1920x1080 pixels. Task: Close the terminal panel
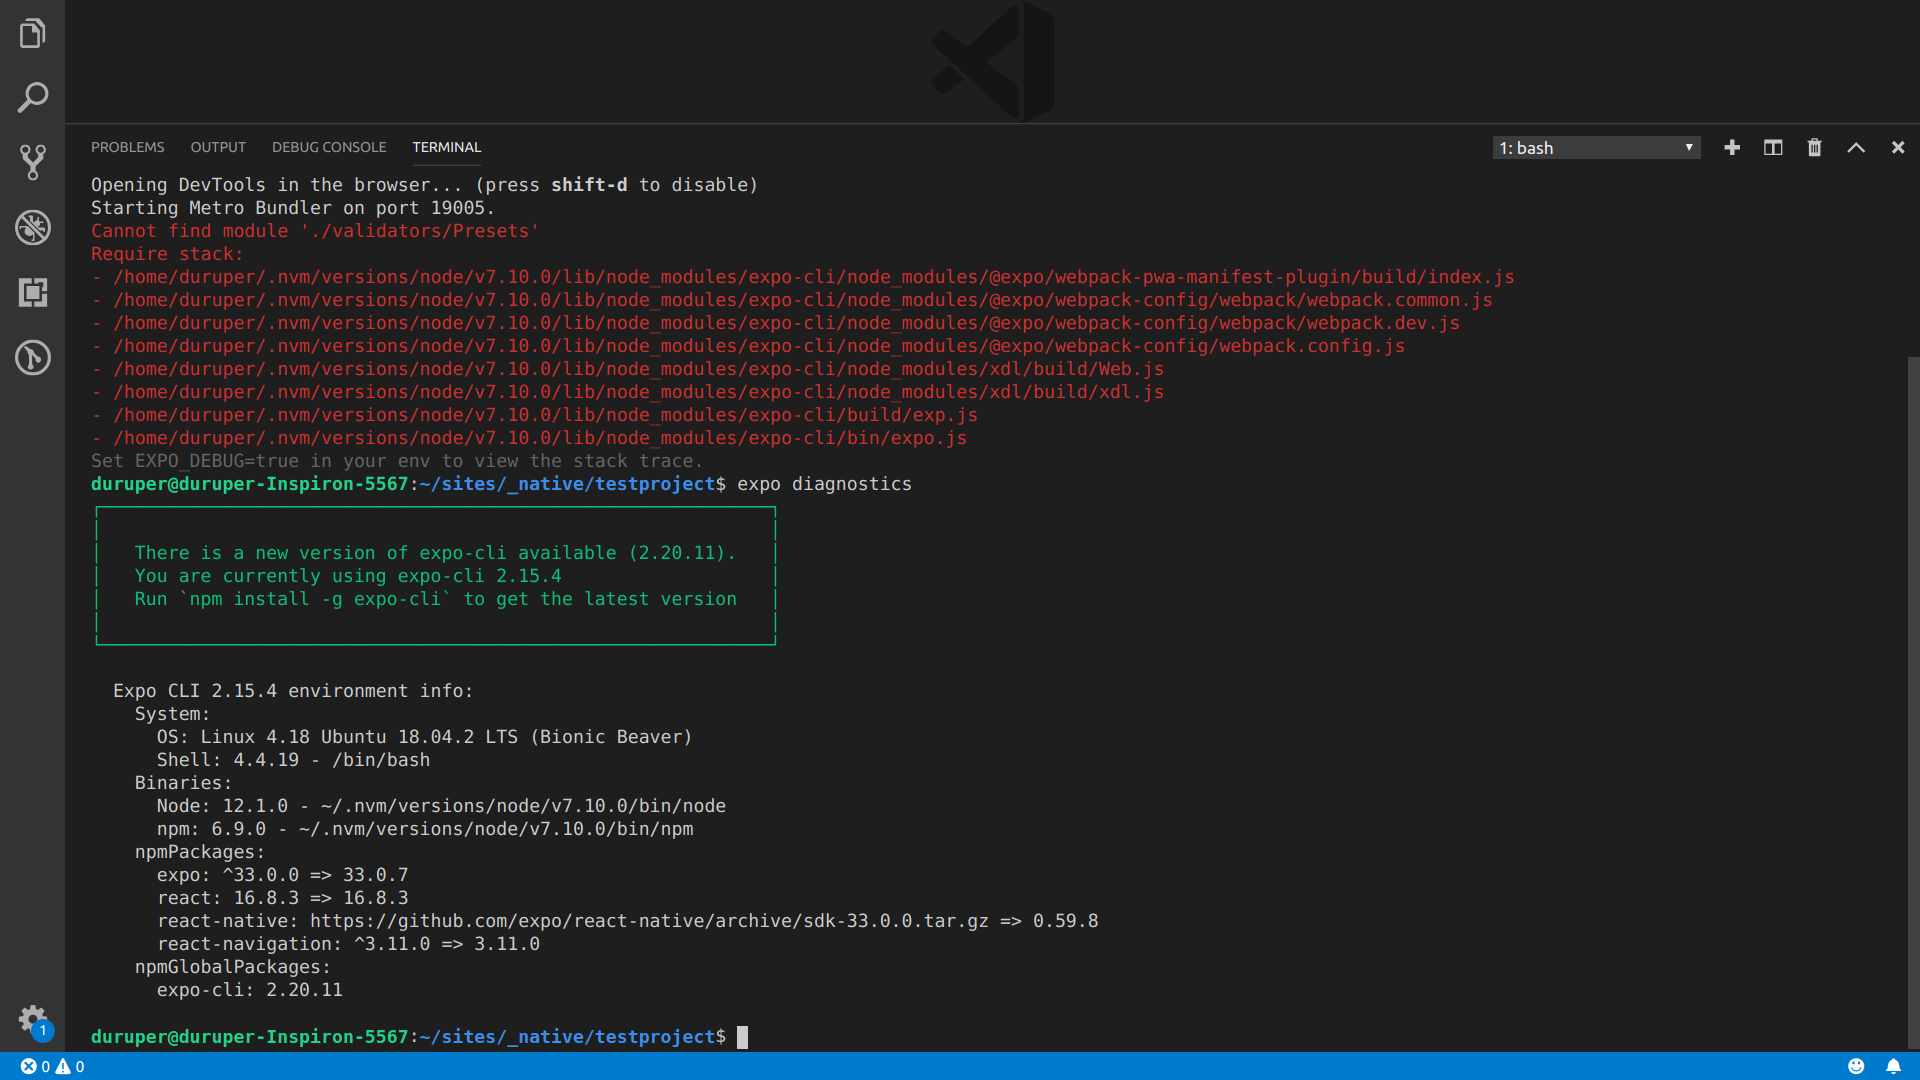(1898, 148)
